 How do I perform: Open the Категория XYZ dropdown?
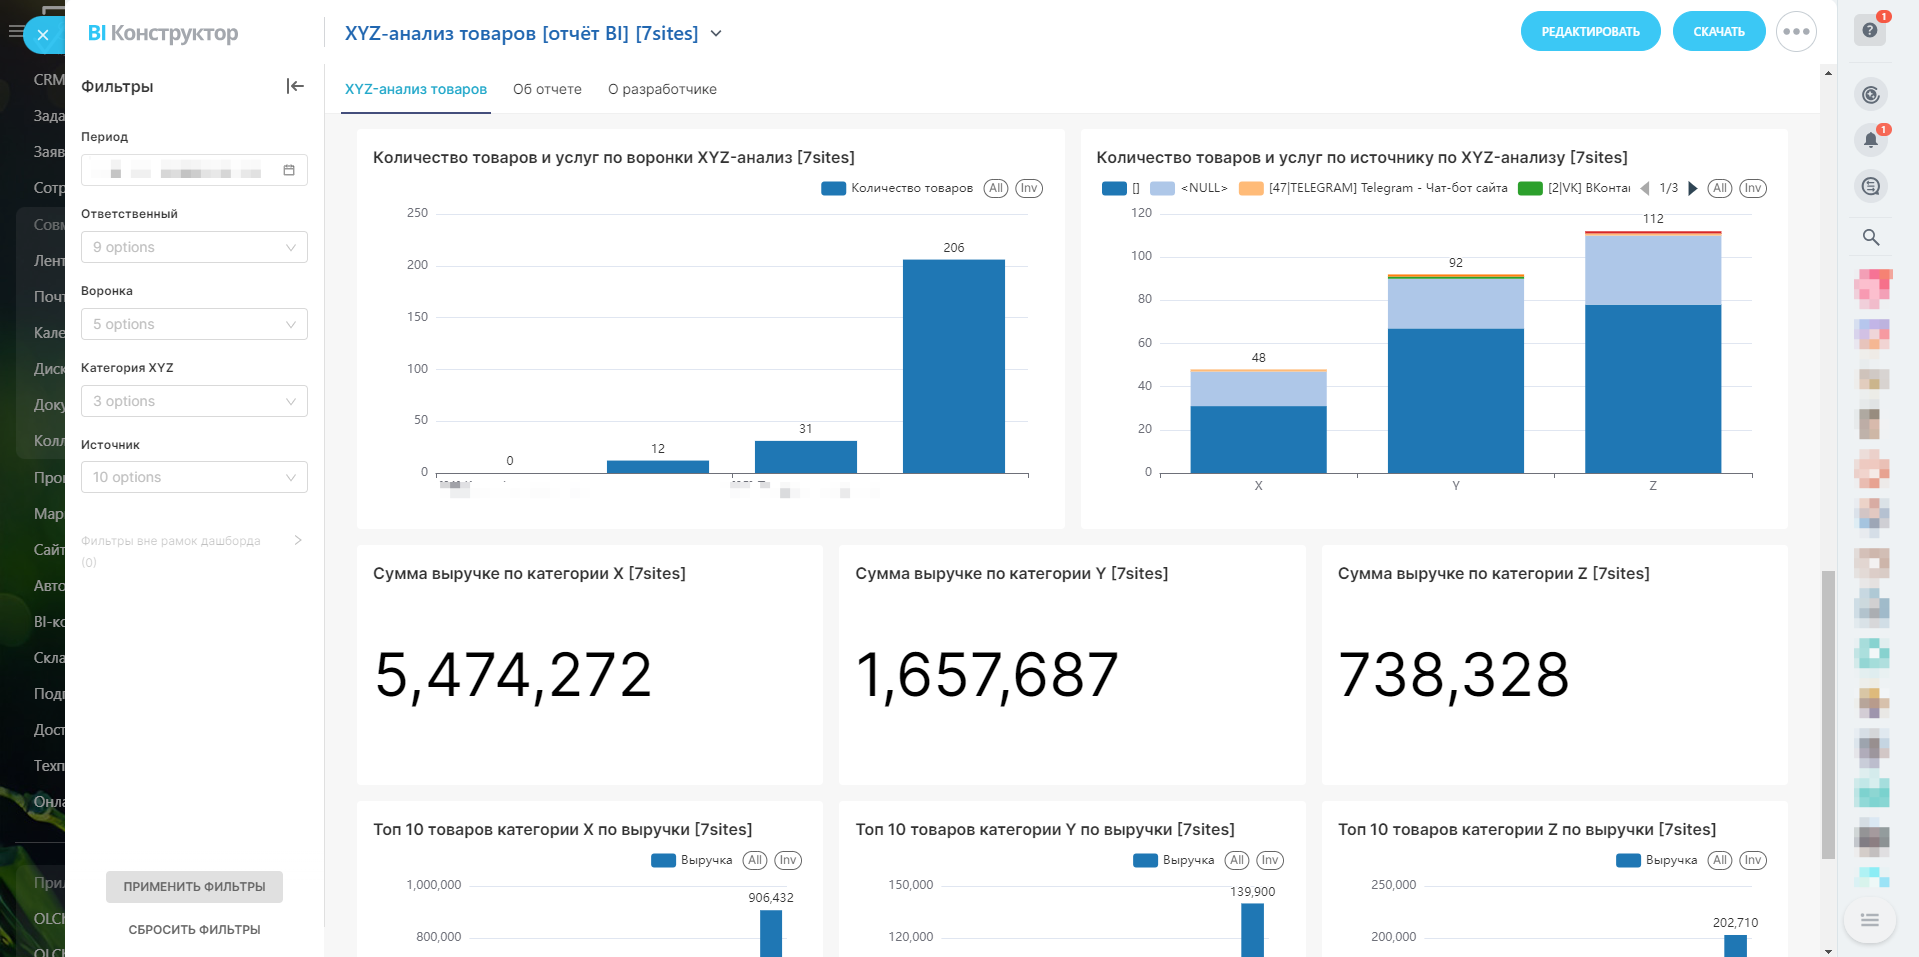[x=194, y=401]
